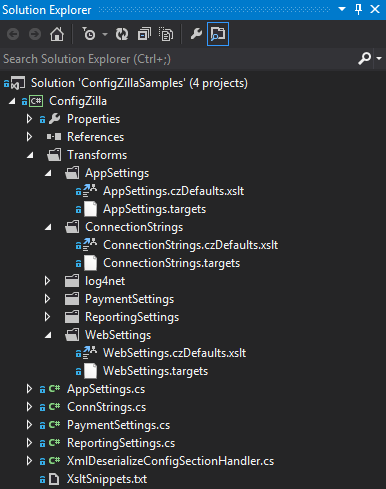Select XsltSnippets.txt file
Viewport: 386px width, 489px height.
tap(107, 479)
